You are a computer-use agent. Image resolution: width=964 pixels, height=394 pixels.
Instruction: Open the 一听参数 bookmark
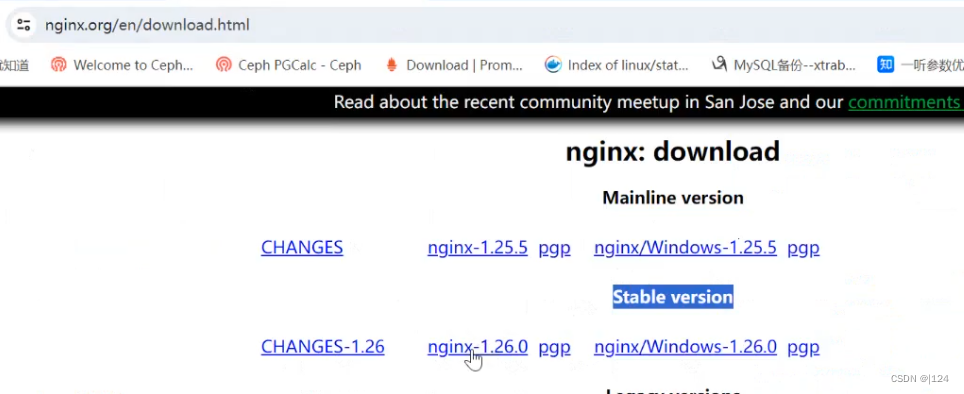click(x=920, y=65)
